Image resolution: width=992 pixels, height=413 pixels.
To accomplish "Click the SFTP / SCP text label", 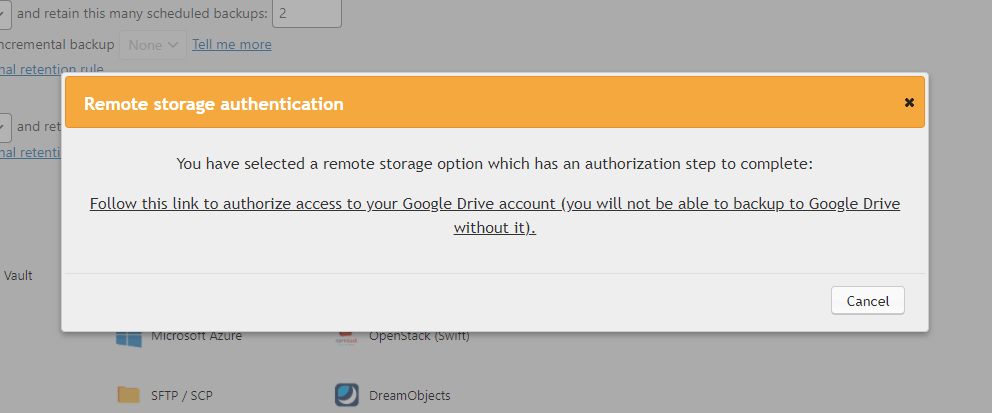I will pos(182,396).
